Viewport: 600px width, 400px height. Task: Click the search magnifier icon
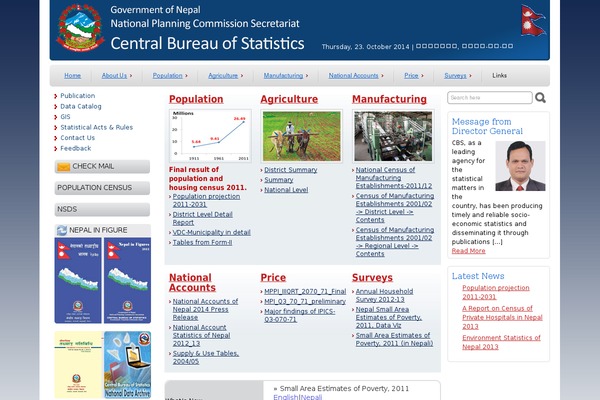click(x=540, y=98)
